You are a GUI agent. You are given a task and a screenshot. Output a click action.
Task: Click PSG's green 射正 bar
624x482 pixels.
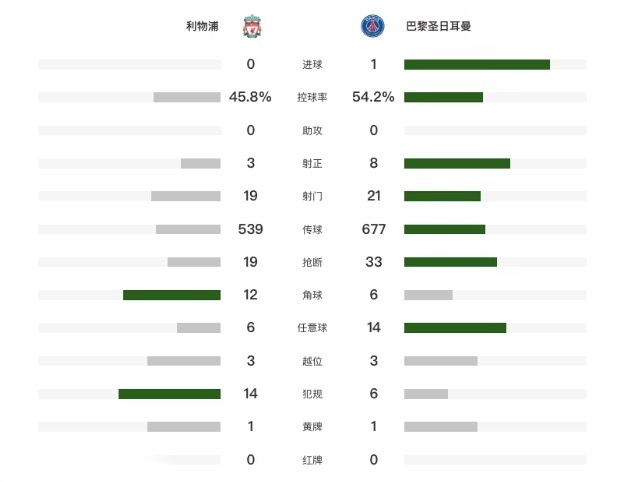[x=457, y=163]
